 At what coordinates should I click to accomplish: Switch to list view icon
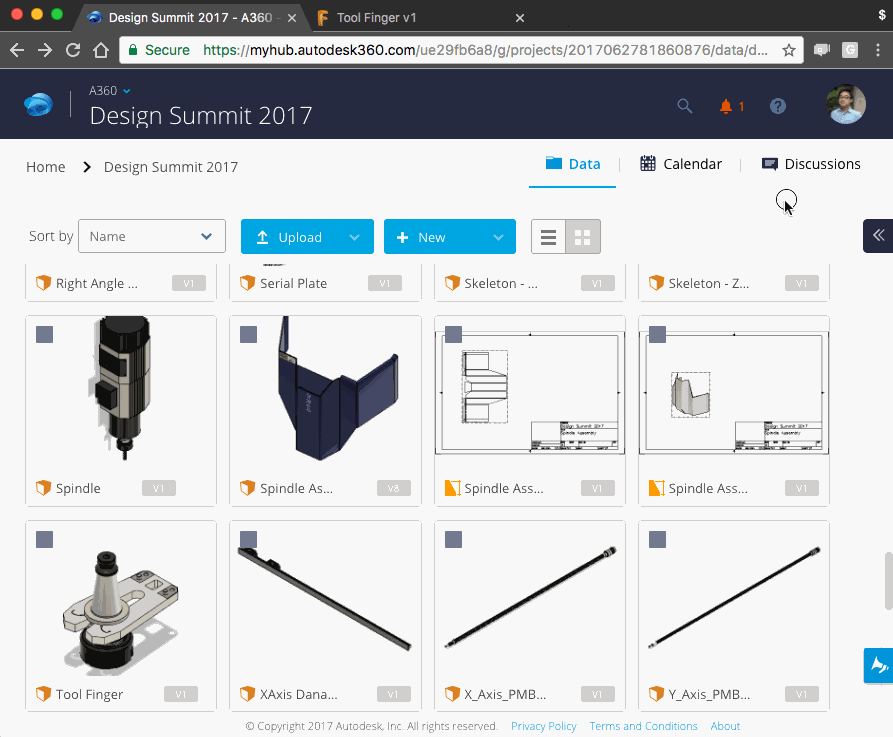548,237
